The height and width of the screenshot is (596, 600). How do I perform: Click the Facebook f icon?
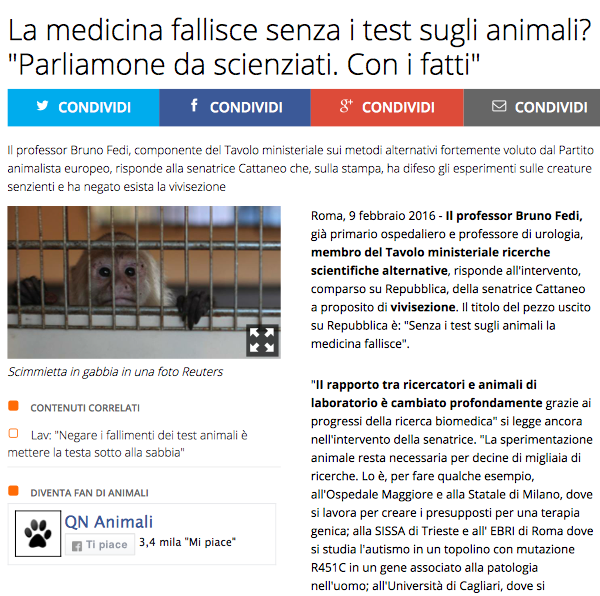pos(194,105)
